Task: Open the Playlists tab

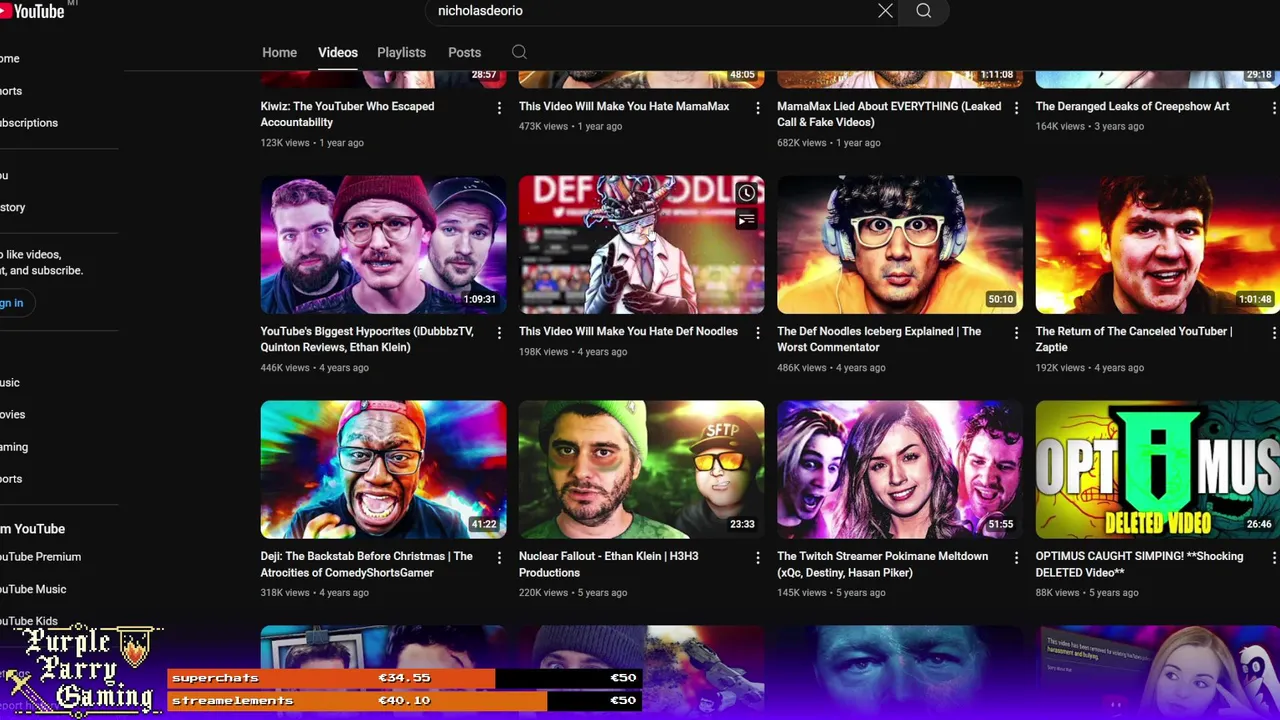Action: coord(401,52)
